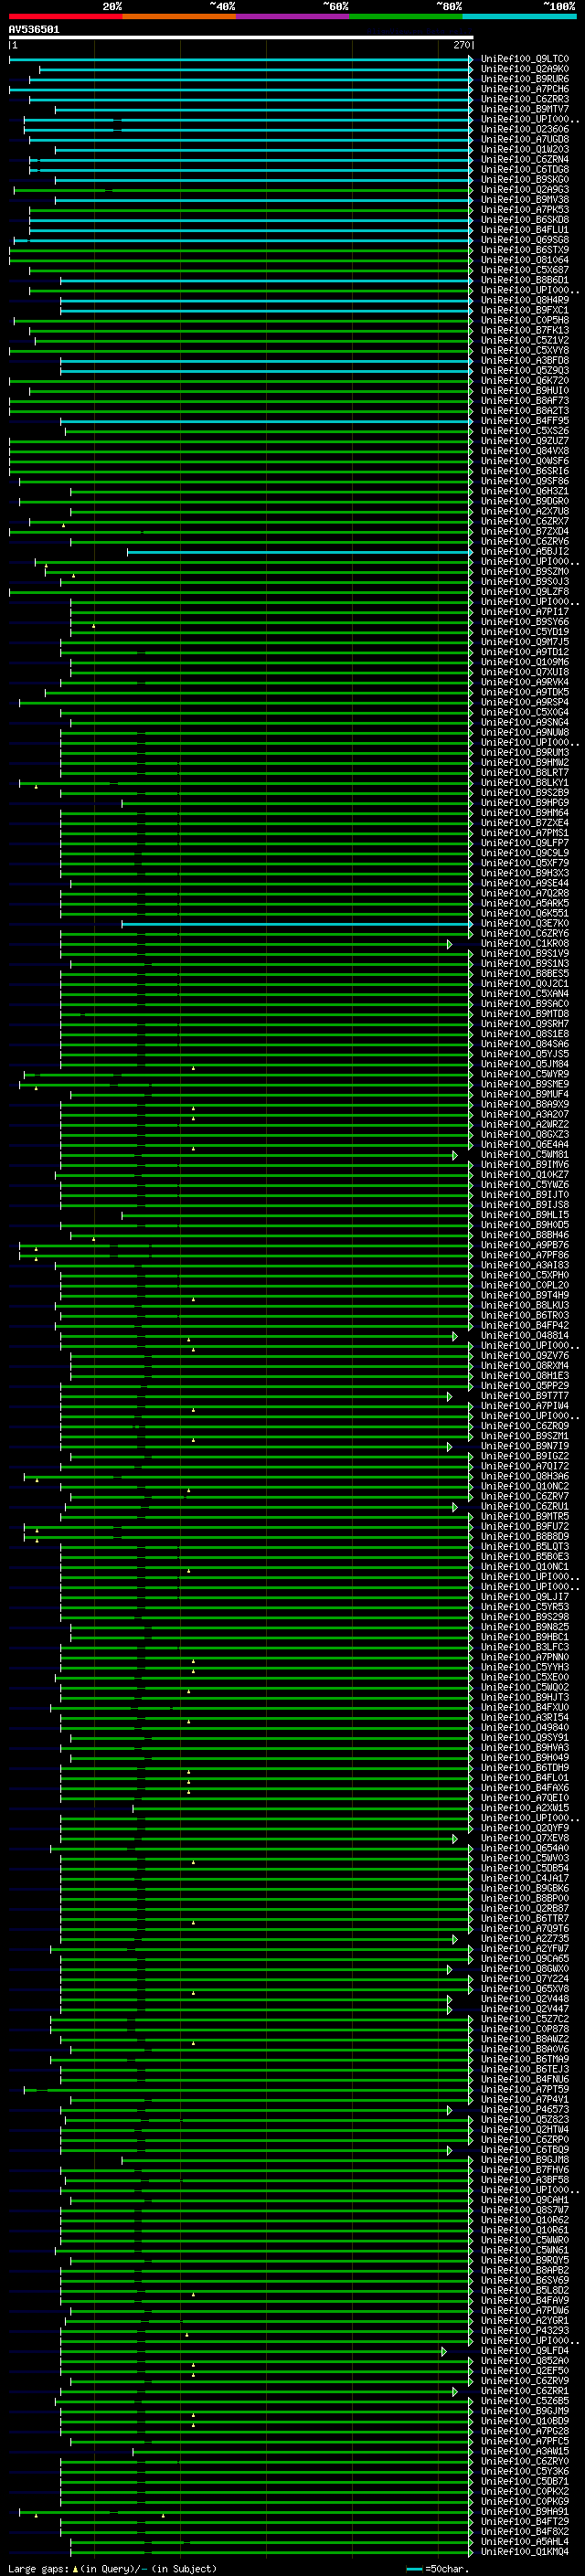Select hit UniRef100_B9HPG9

(x=525, y=803)
